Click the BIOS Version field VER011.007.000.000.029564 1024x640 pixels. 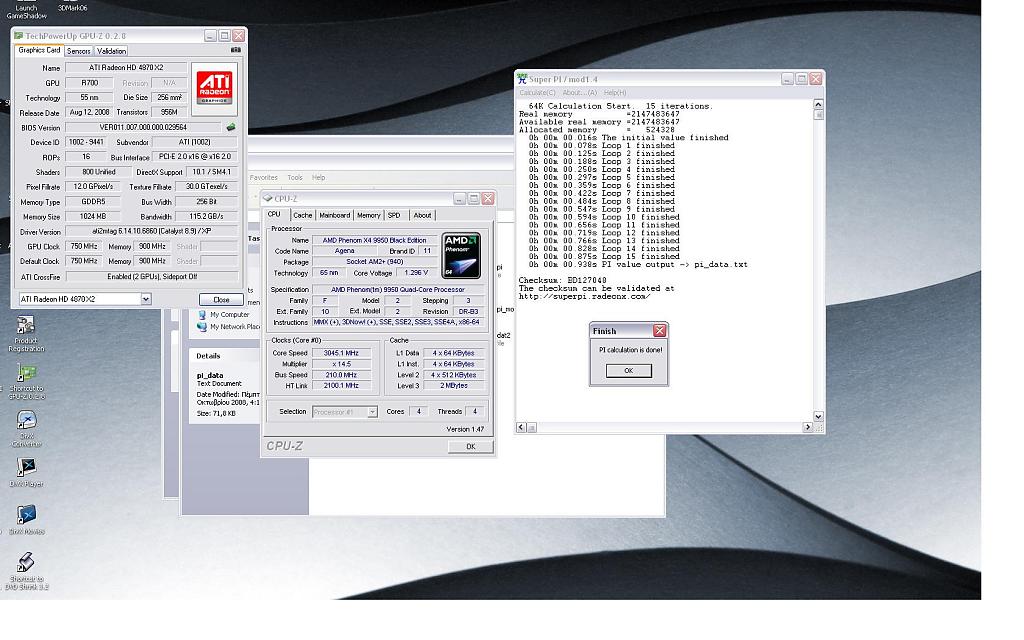[143, 127]
